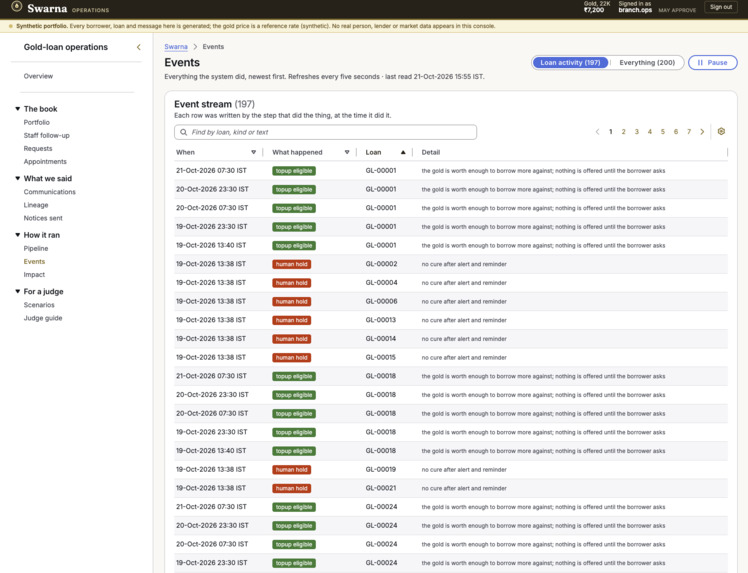Open the What happened column filter dropdown

pos(347,152)
